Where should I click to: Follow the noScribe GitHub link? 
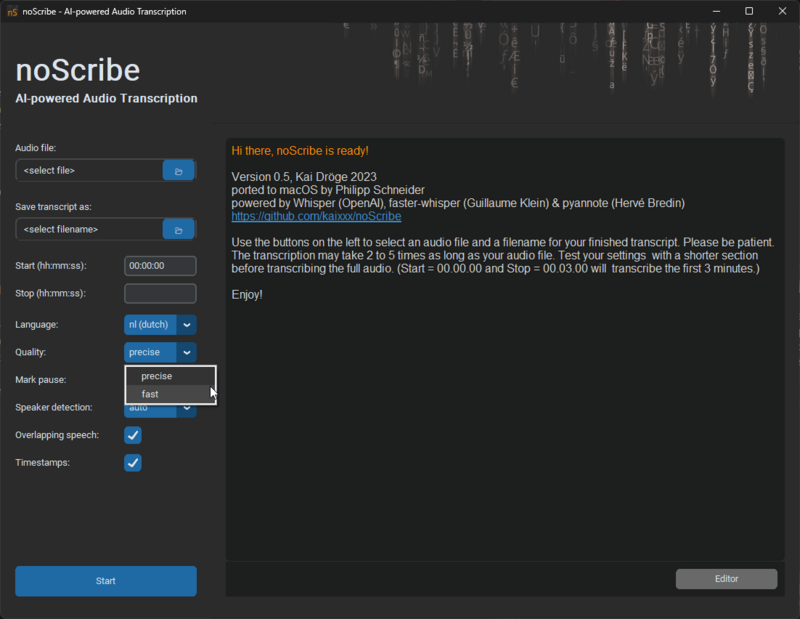point(316,215)
